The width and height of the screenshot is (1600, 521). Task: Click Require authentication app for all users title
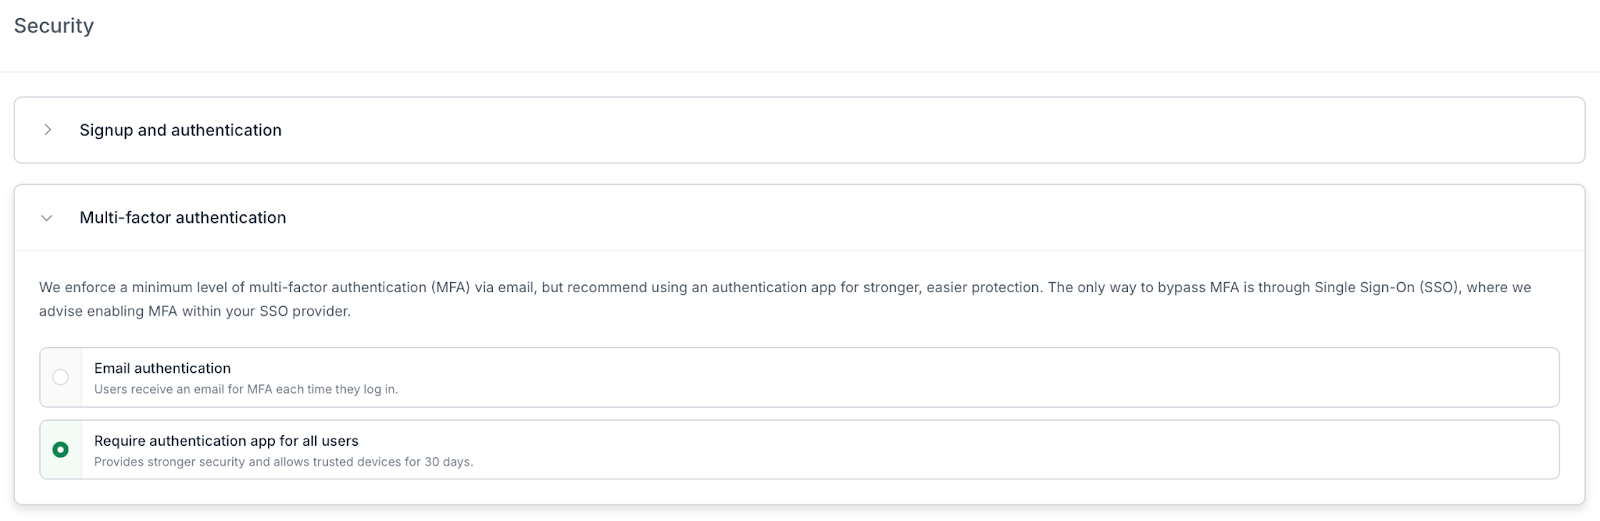(x=226, y=441)
